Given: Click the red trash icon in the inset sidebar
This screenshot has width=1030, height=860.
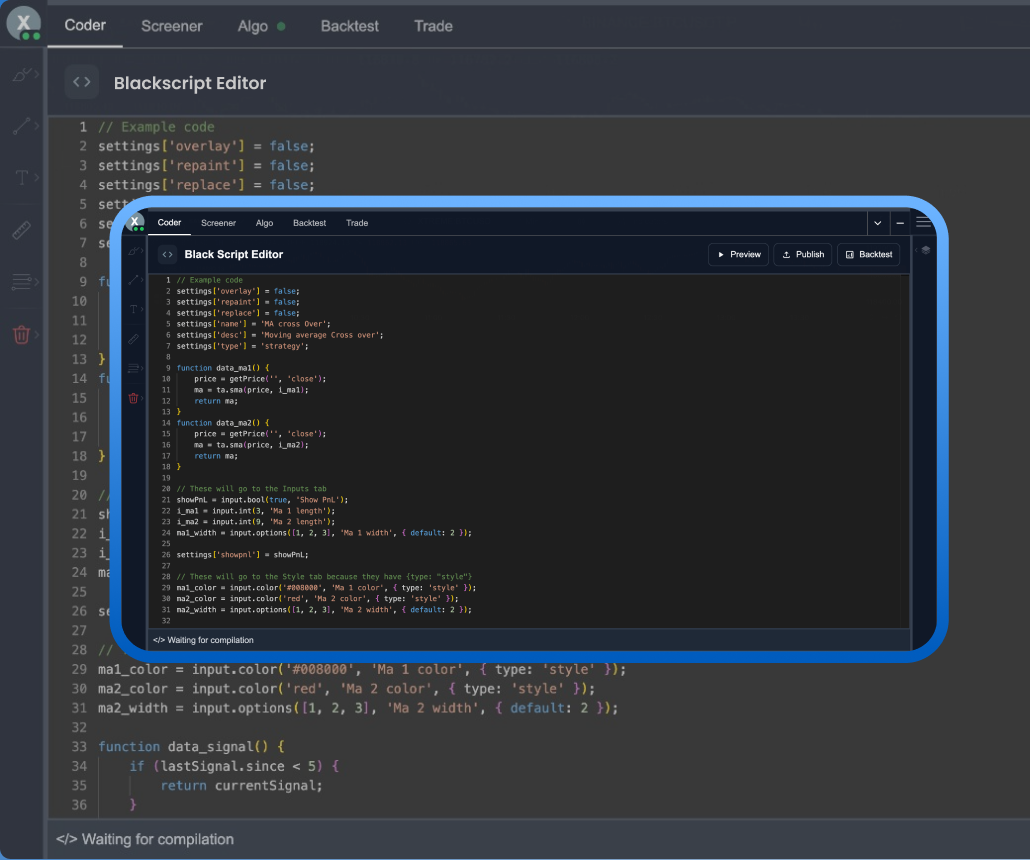Looking at the screenshot, I should pos(133,398).
